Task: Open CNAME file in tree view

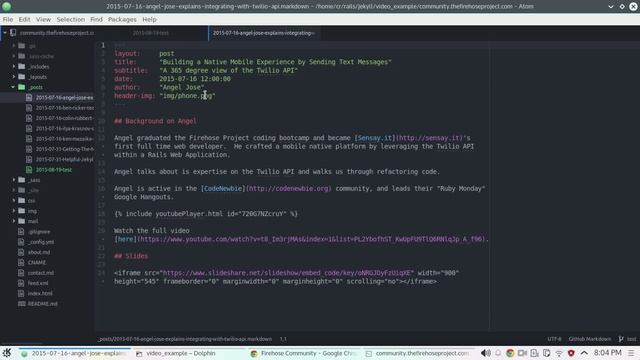Action: 37,262
